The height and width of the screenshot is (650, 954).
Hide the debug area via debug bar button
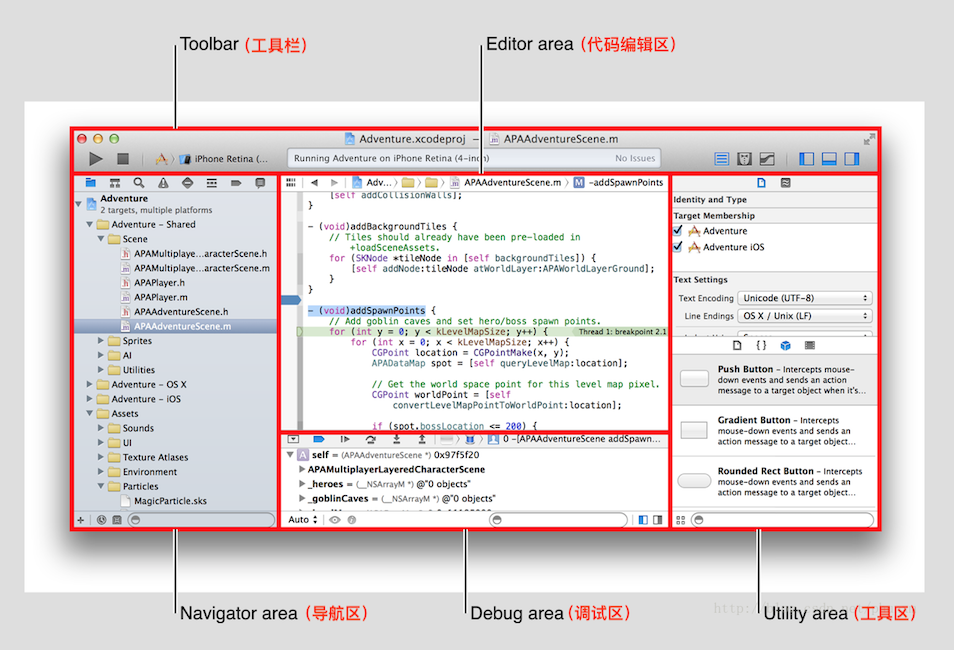pyautogui.click(x=293, y=439)
